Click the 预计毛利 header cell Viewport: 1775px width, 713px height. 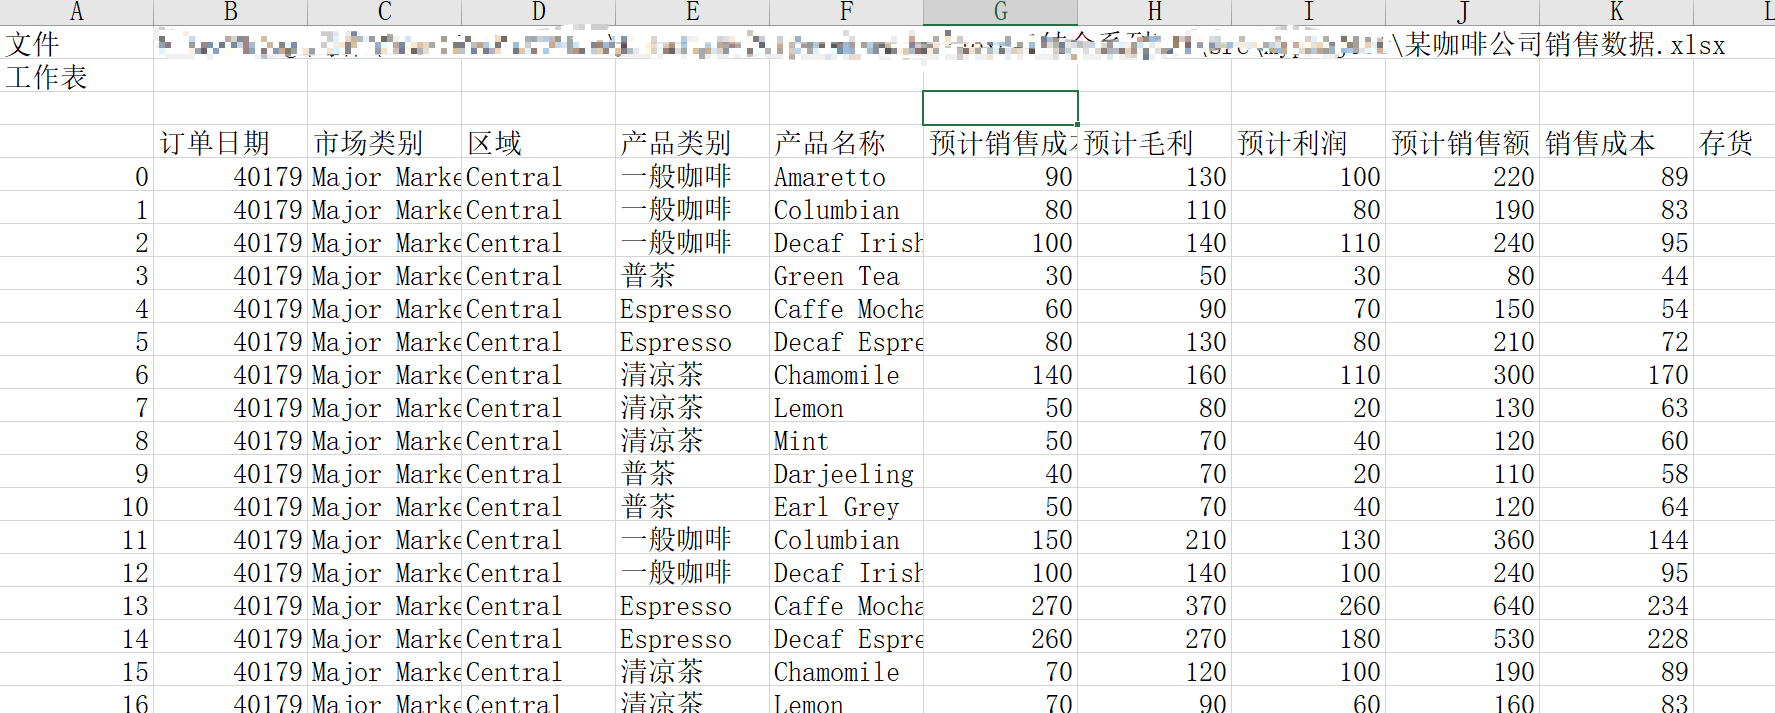click(1155, 143)
